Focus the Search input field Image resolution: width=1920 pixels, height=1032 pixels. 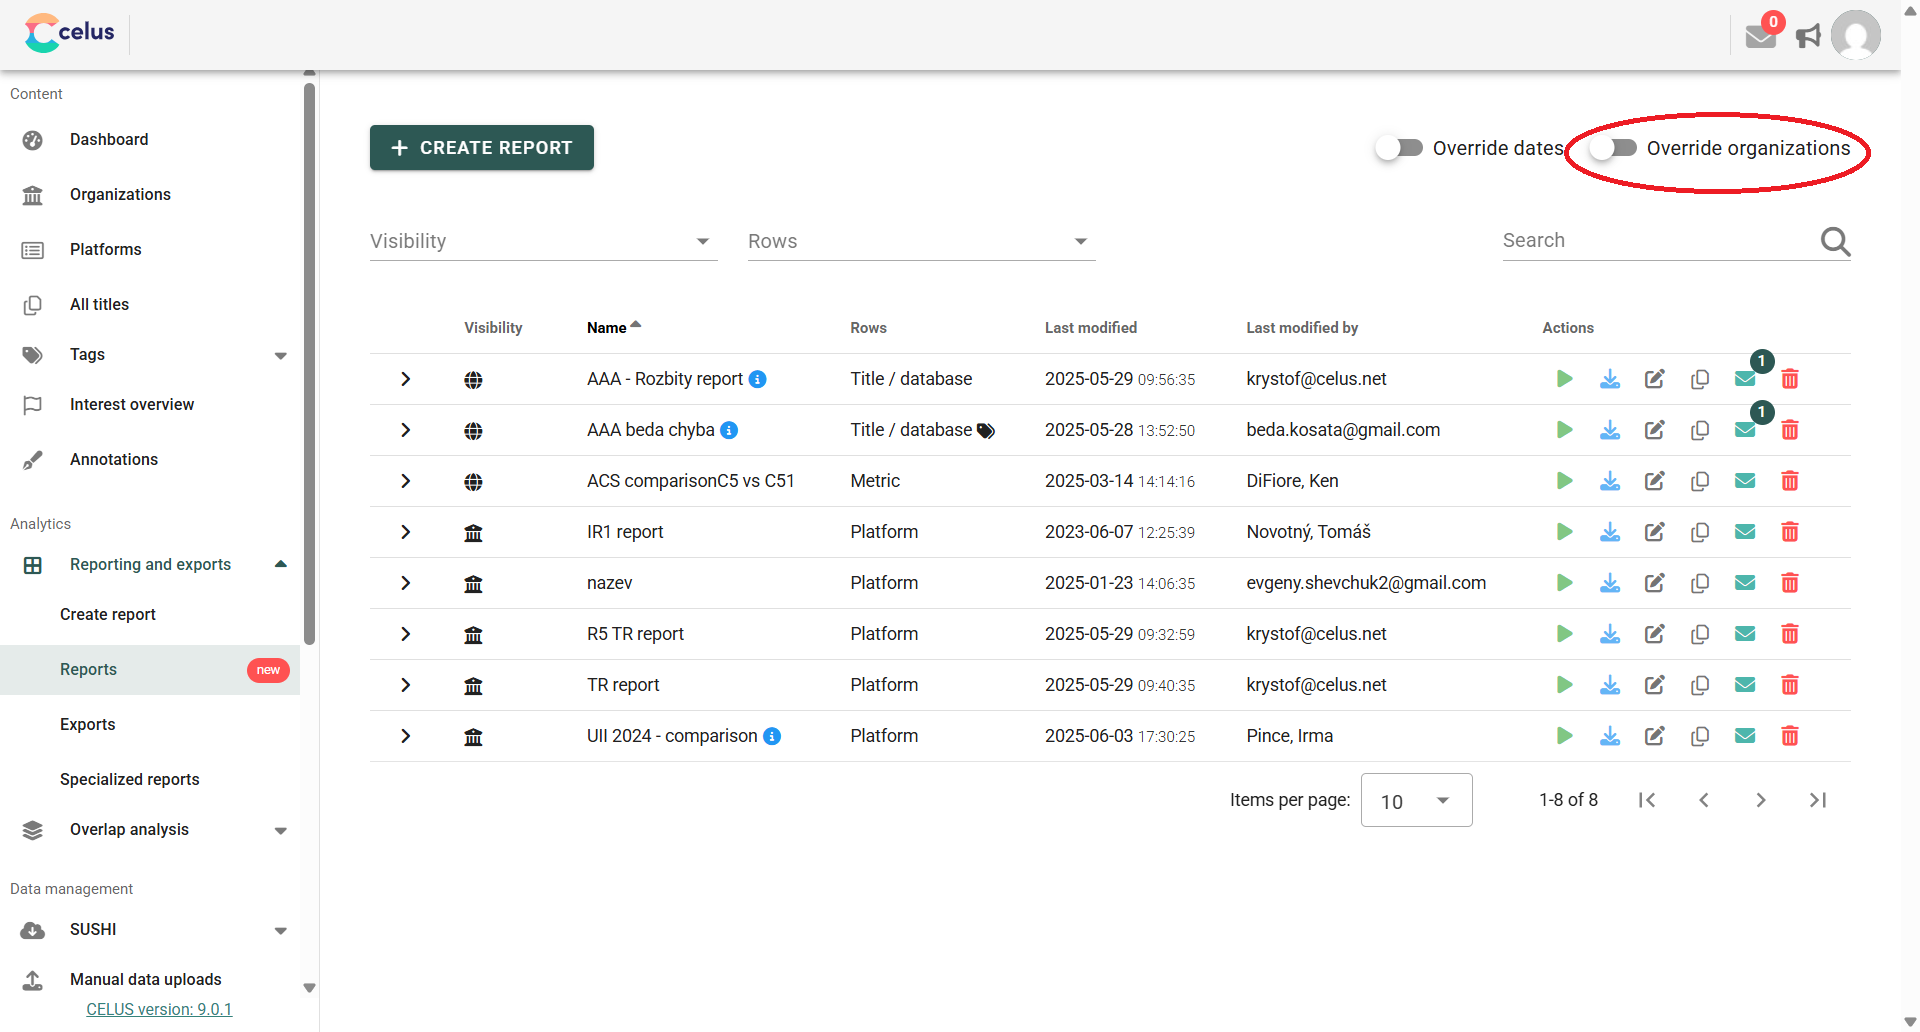1658,241
